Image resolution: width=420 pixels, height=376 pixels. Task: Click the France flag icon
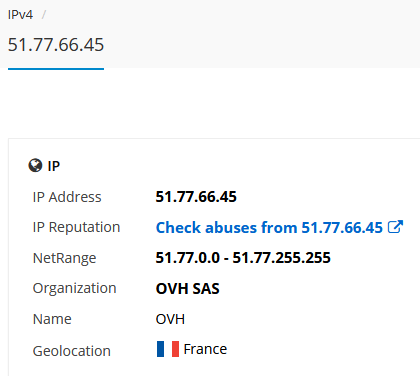click(168, 349)
